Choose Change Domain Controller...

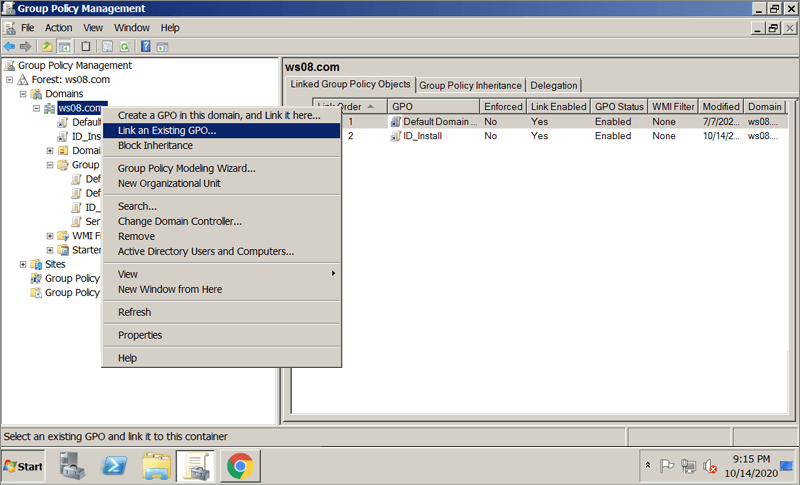[x=221, y=221]
